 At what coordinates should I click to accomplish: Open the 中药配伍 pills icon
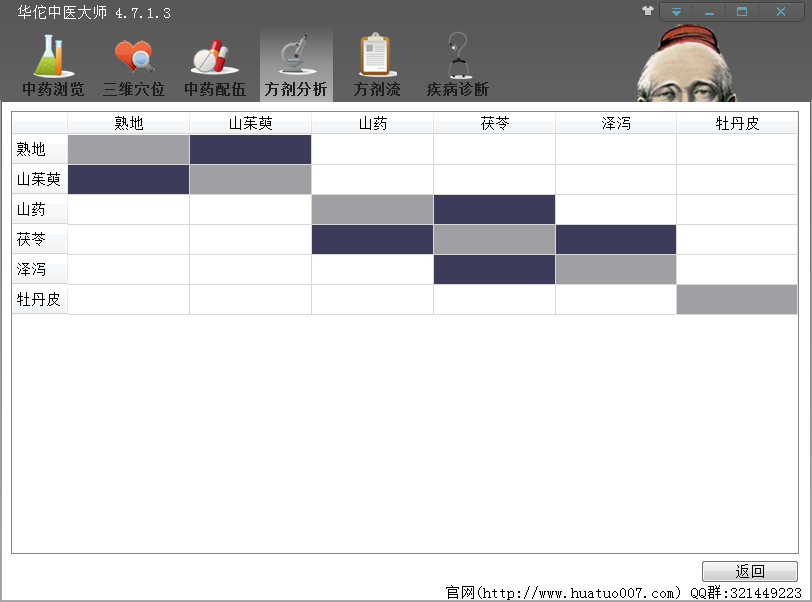click(215, 65)
